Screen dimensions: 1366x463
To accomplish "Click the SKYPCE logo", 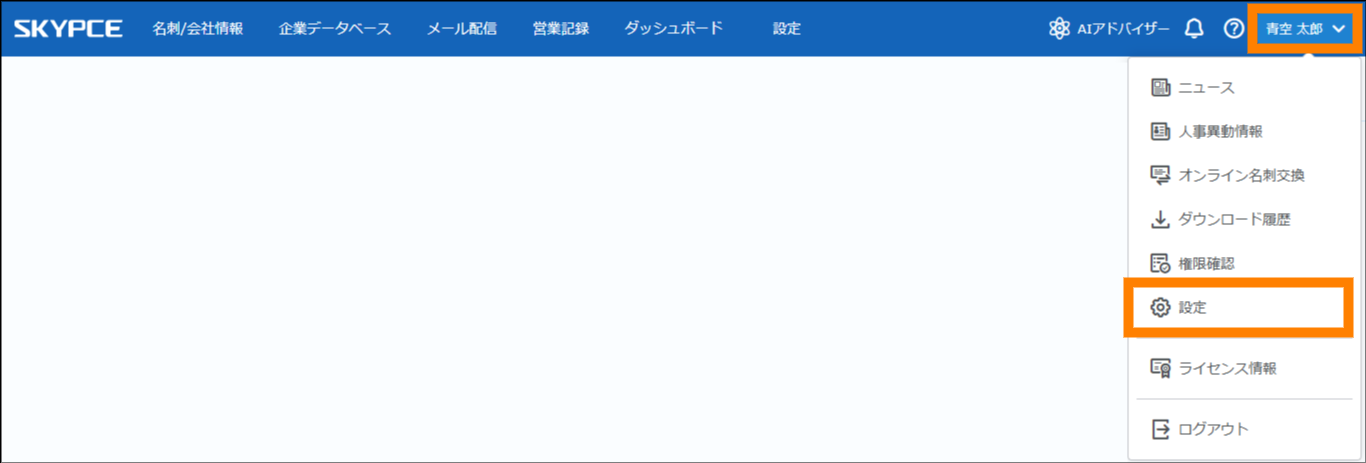I will [x=68, y=29].
